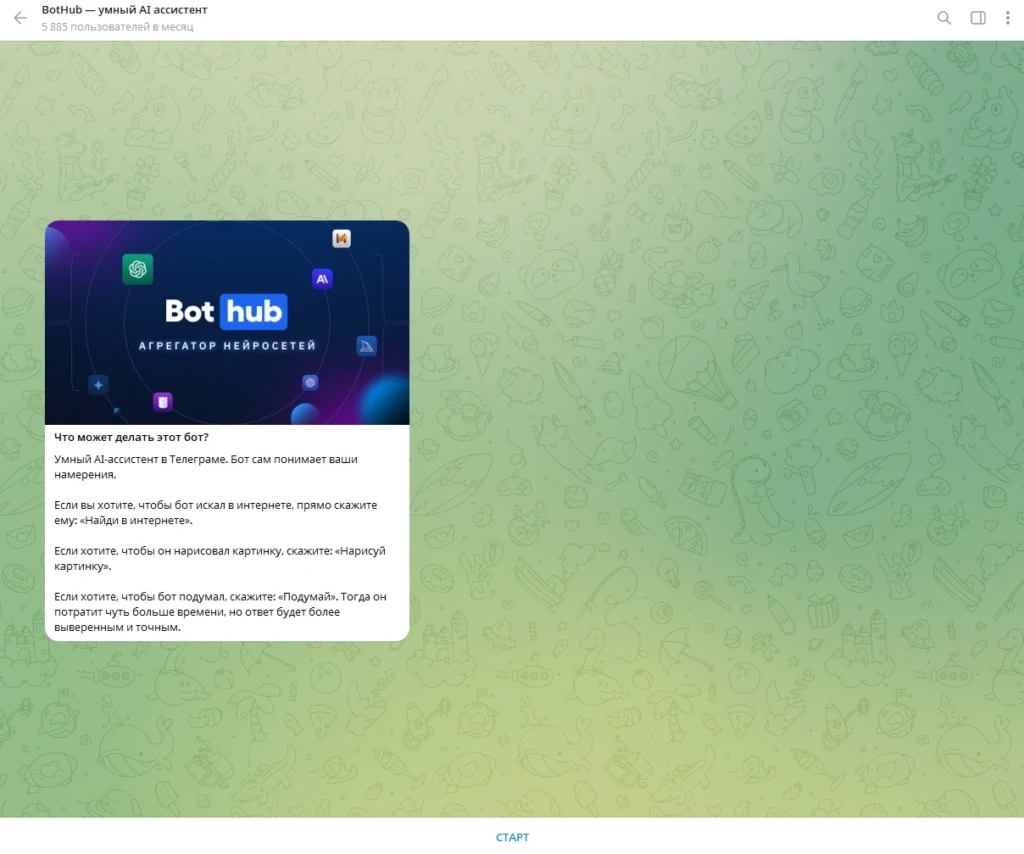Click the Anthropic A\ logo in the banner
The image size is (1024, 854).
coord(322,279)
